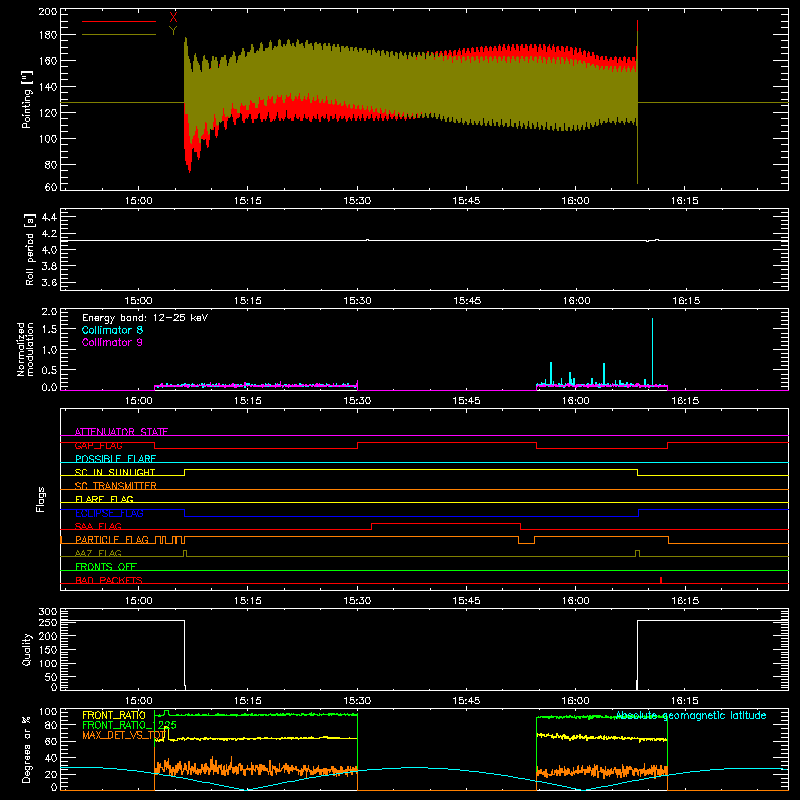Click the orange MAX_DET_VS_TOT legend label
The width and height of the screenshot is (800, 800).
click(x=124, y=735)
